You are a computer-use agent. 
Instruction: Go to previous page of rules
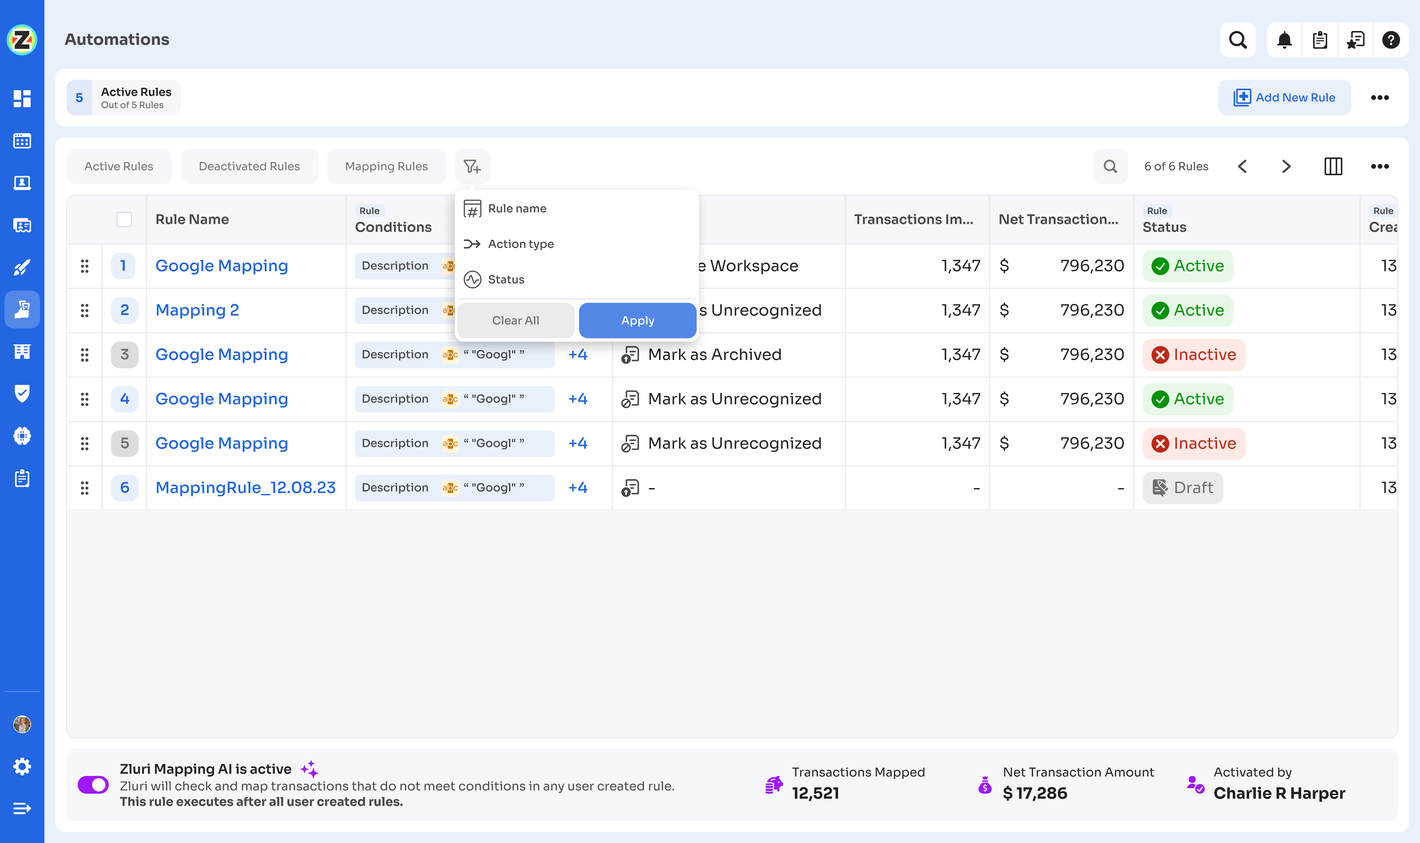click(x=1242, y=166)
